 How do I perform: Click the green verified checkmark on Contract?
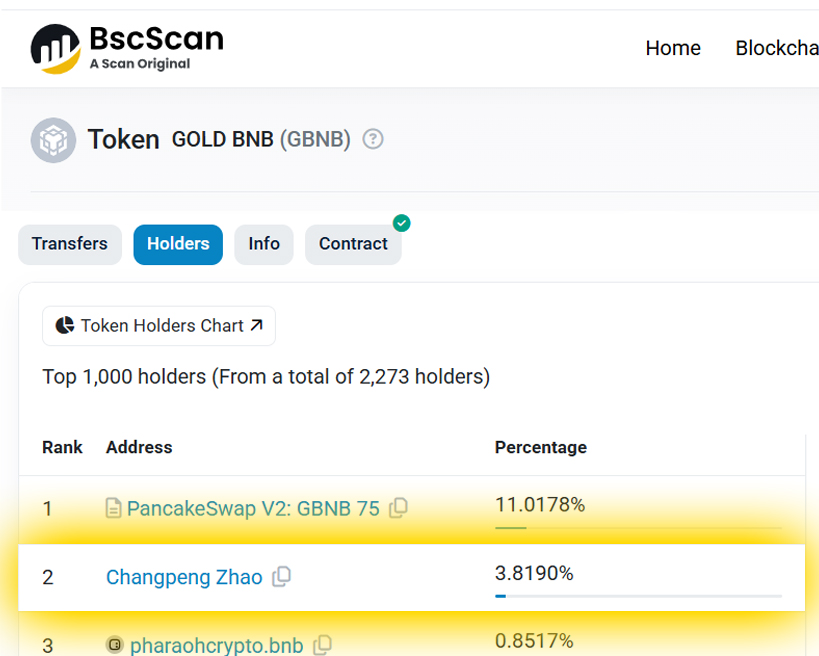point(401,223)
